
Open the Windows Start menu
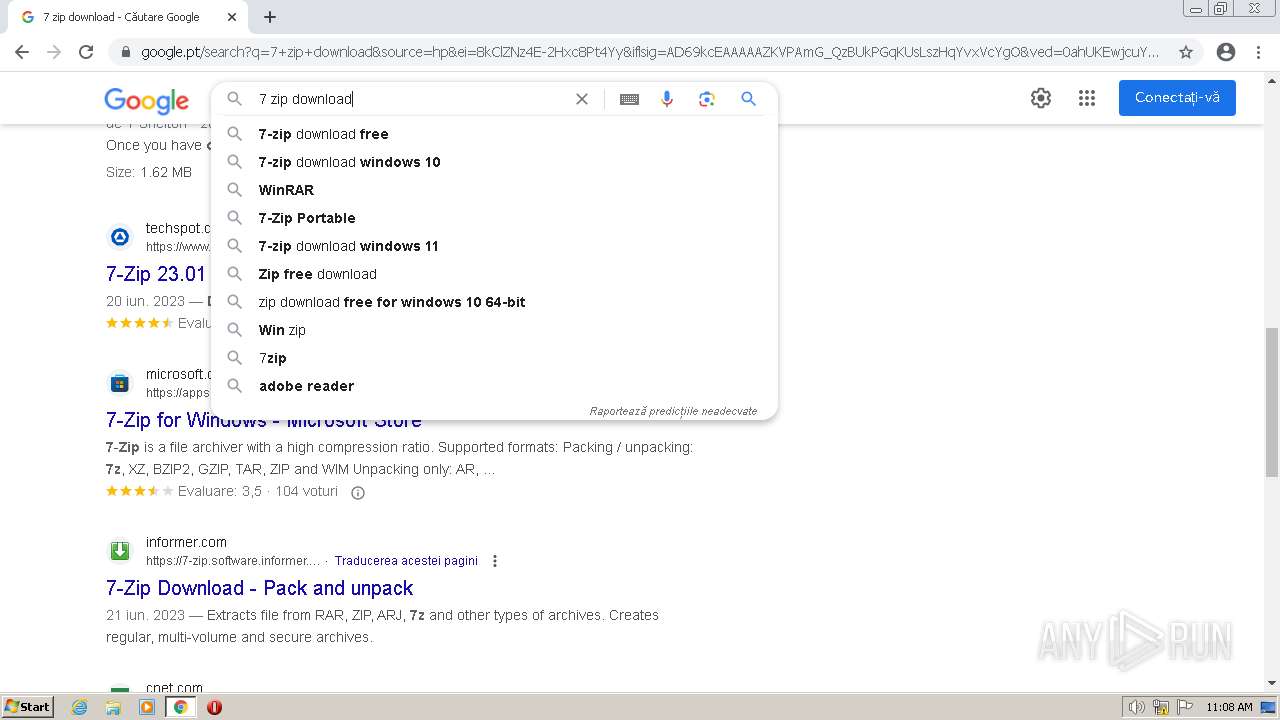[28, 707]
